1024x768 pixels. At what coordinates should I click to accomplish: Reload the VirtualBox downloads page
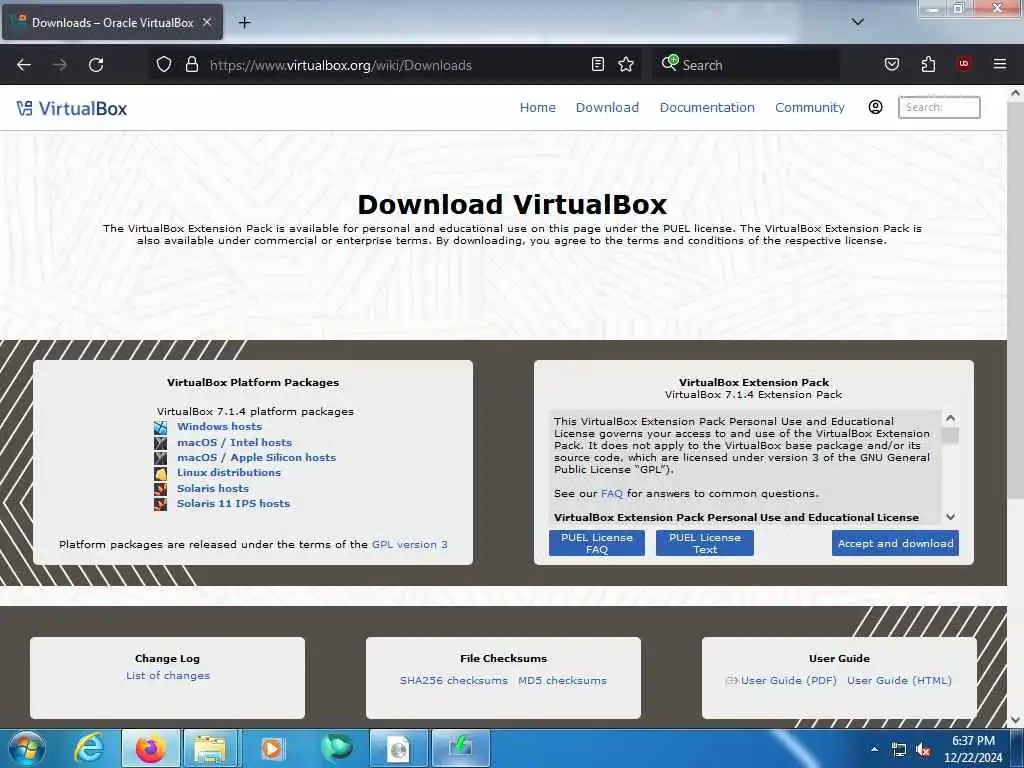point(96,65)
